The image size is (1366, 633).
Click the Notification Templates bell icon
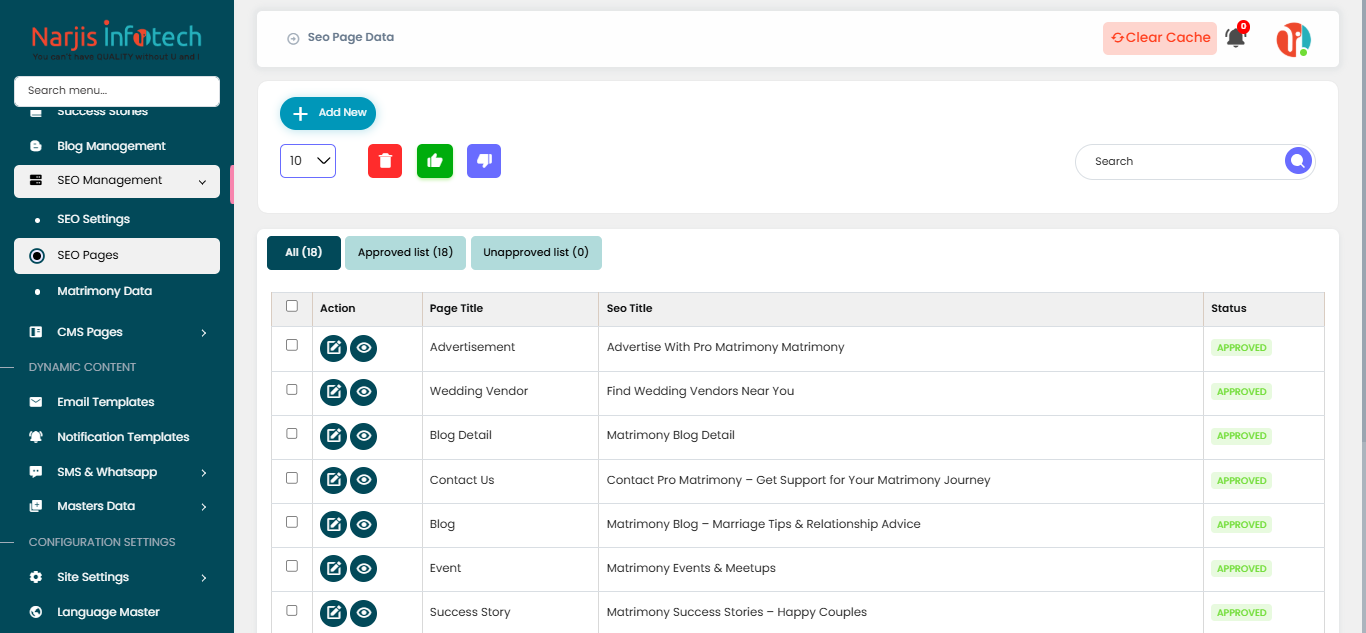pos(36,437)
